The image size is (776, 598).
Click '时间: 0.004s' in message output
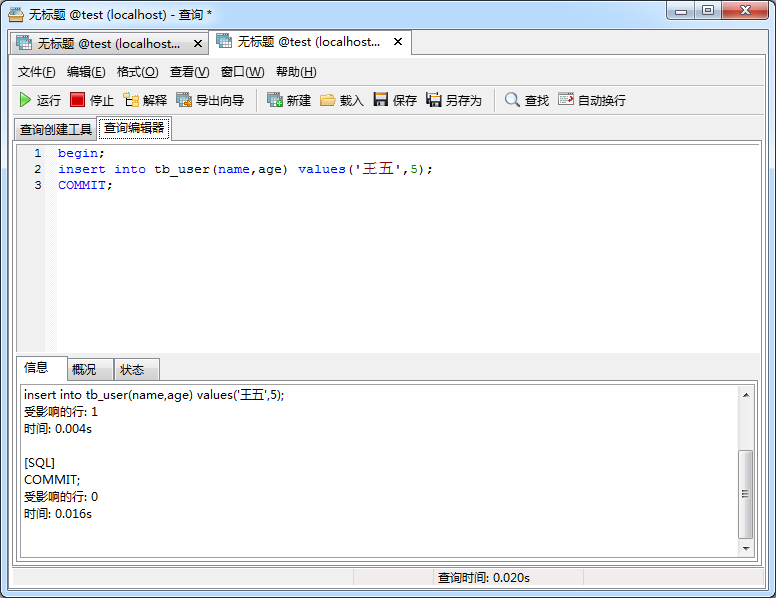tap(58, 429)
